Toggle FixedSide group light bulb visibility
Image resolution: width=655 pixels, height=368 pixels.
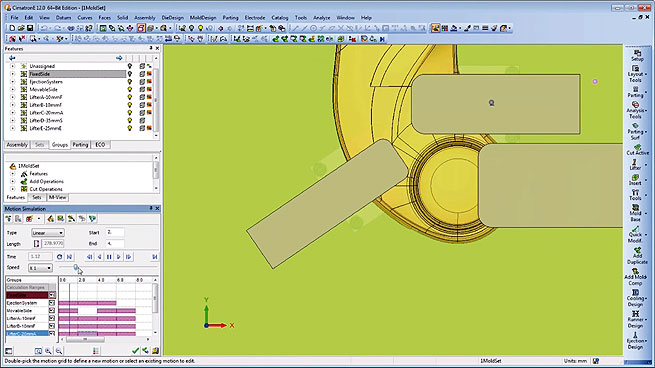pos(130,74)
